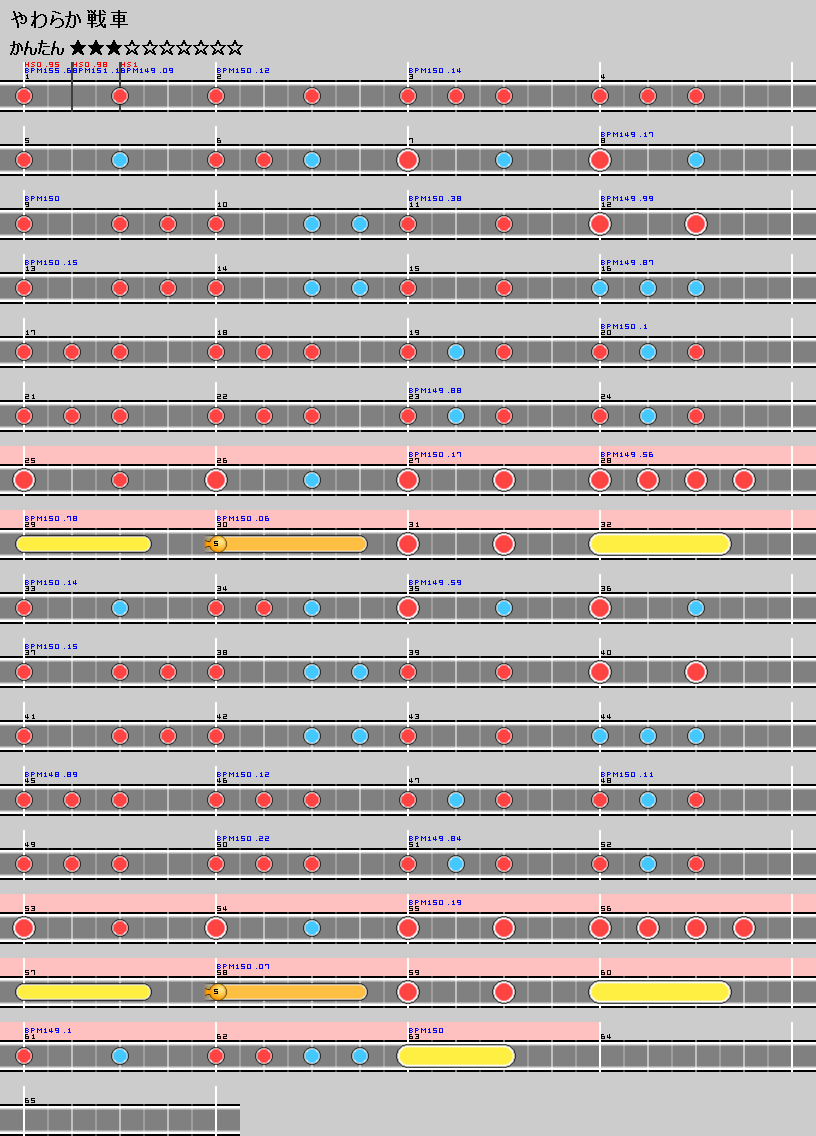
Task: Click the song title やわらか戦車
Action: (69, 20)
